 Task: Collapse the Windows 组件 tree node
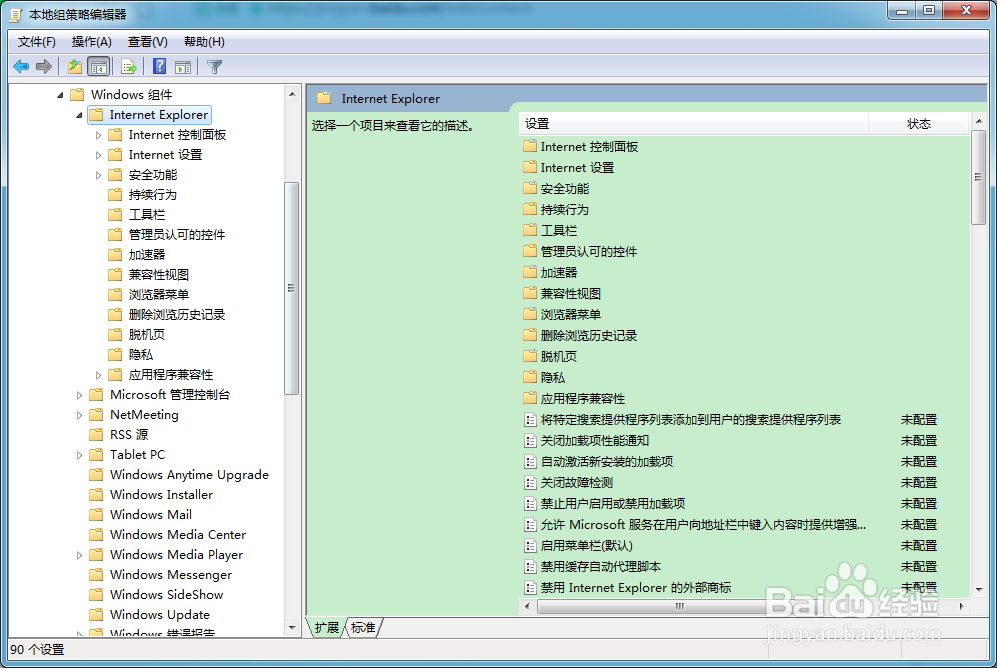(x=60, y=95)
